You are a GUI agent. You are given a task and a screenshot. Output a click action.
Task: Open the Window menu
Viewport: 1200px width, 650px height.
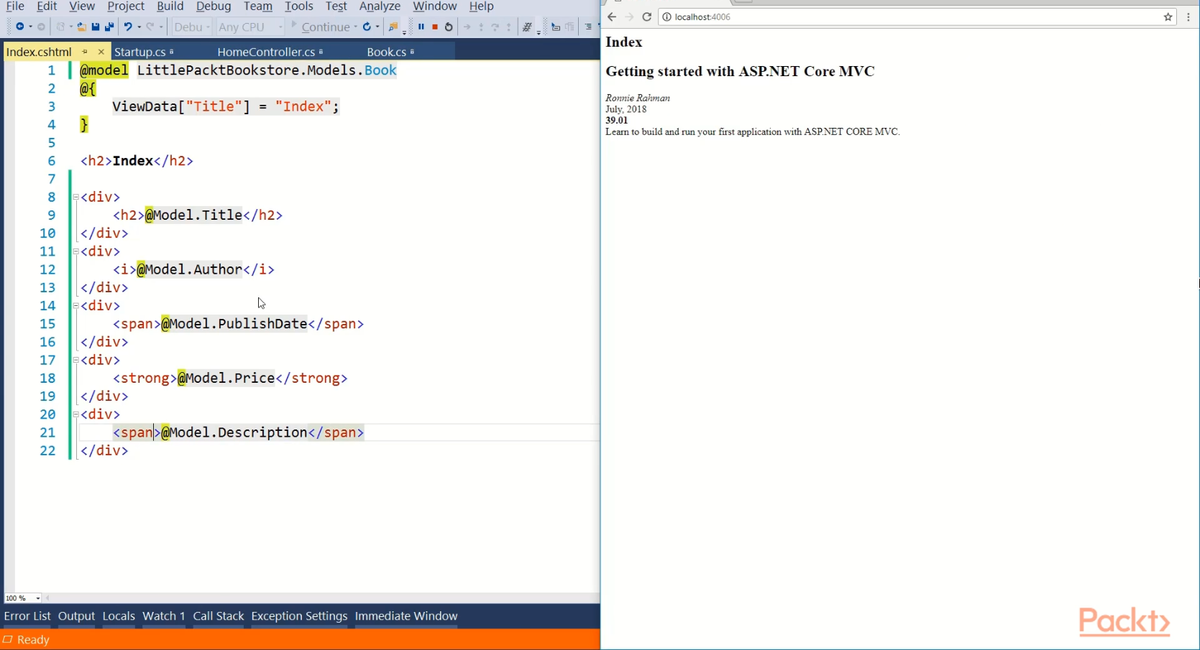coord(435,6)
